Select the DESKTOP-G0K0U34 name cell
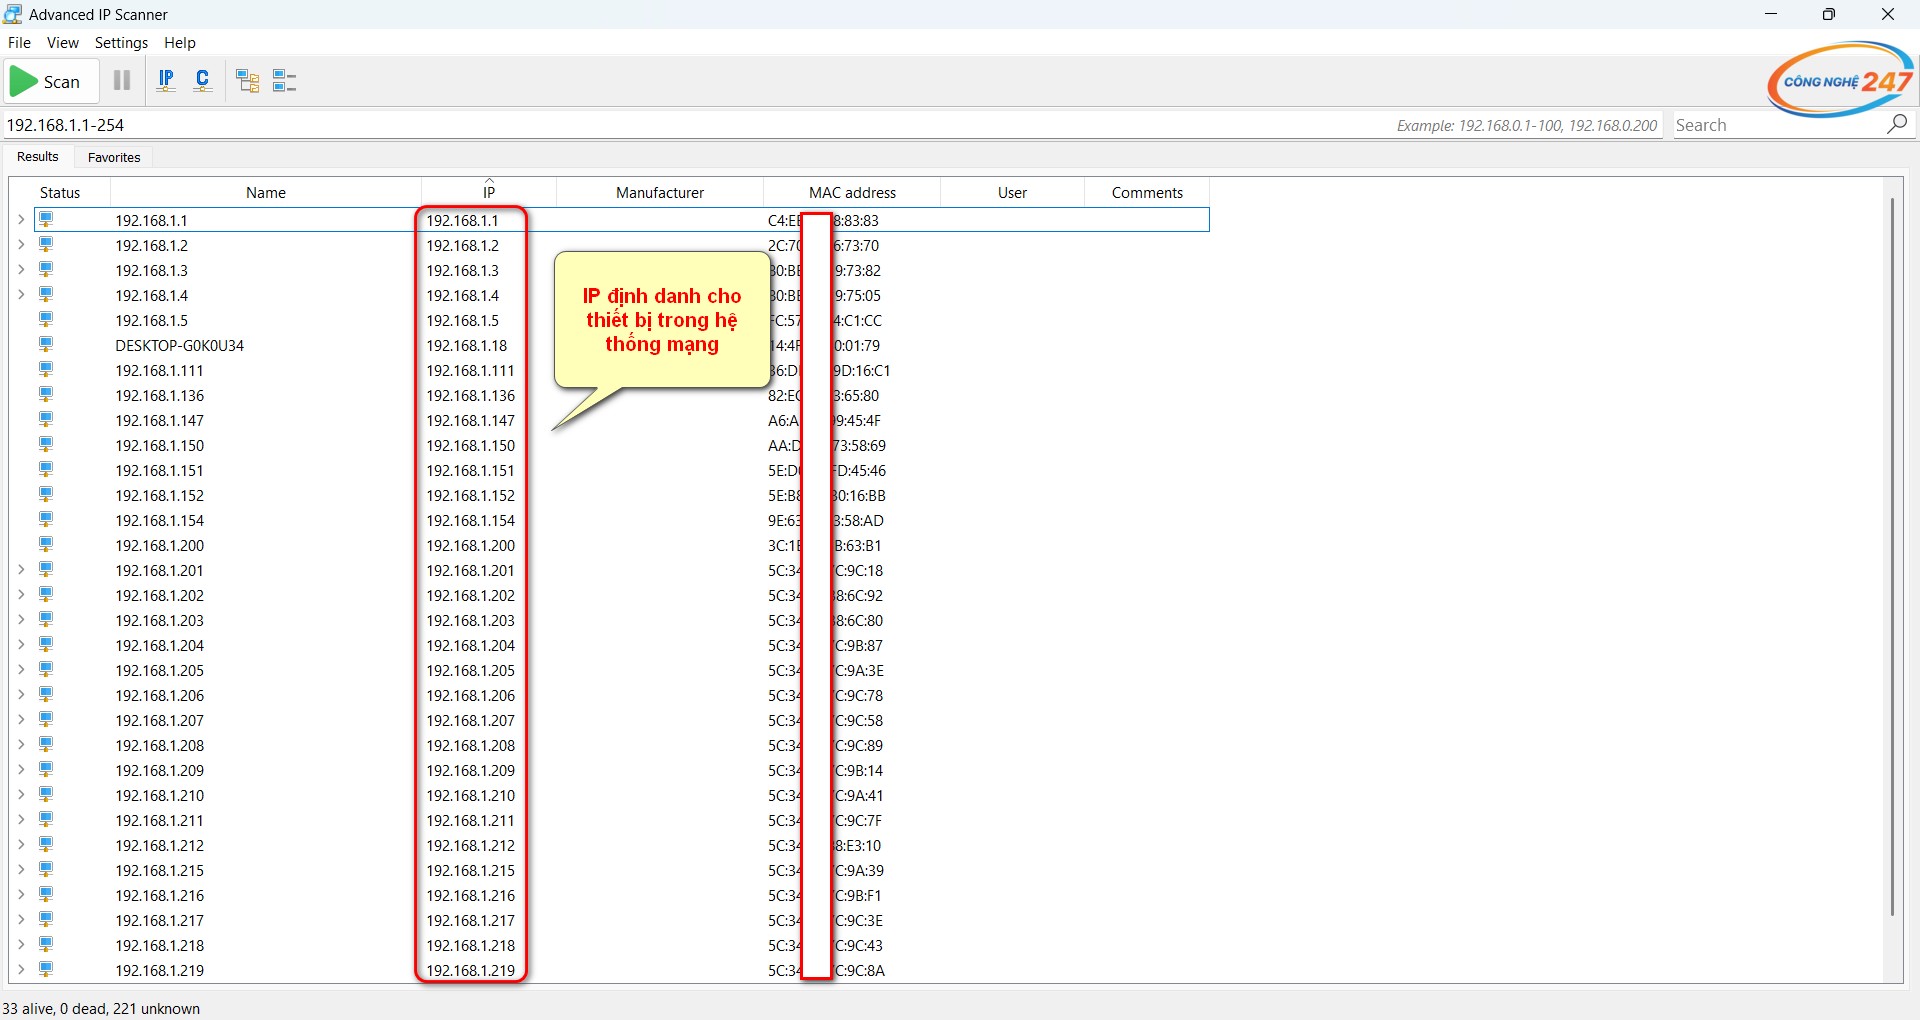The height and width of the screenshot is (1020, 1920). point(179,345)
